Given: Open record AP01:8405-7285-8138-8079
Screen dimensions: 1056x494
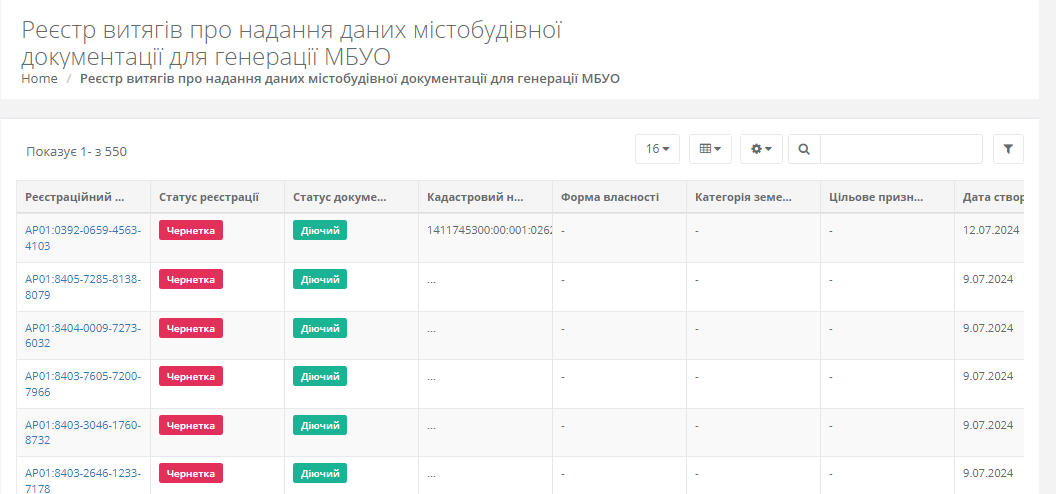Looking at the screenshot, I should tap(83, 286).
